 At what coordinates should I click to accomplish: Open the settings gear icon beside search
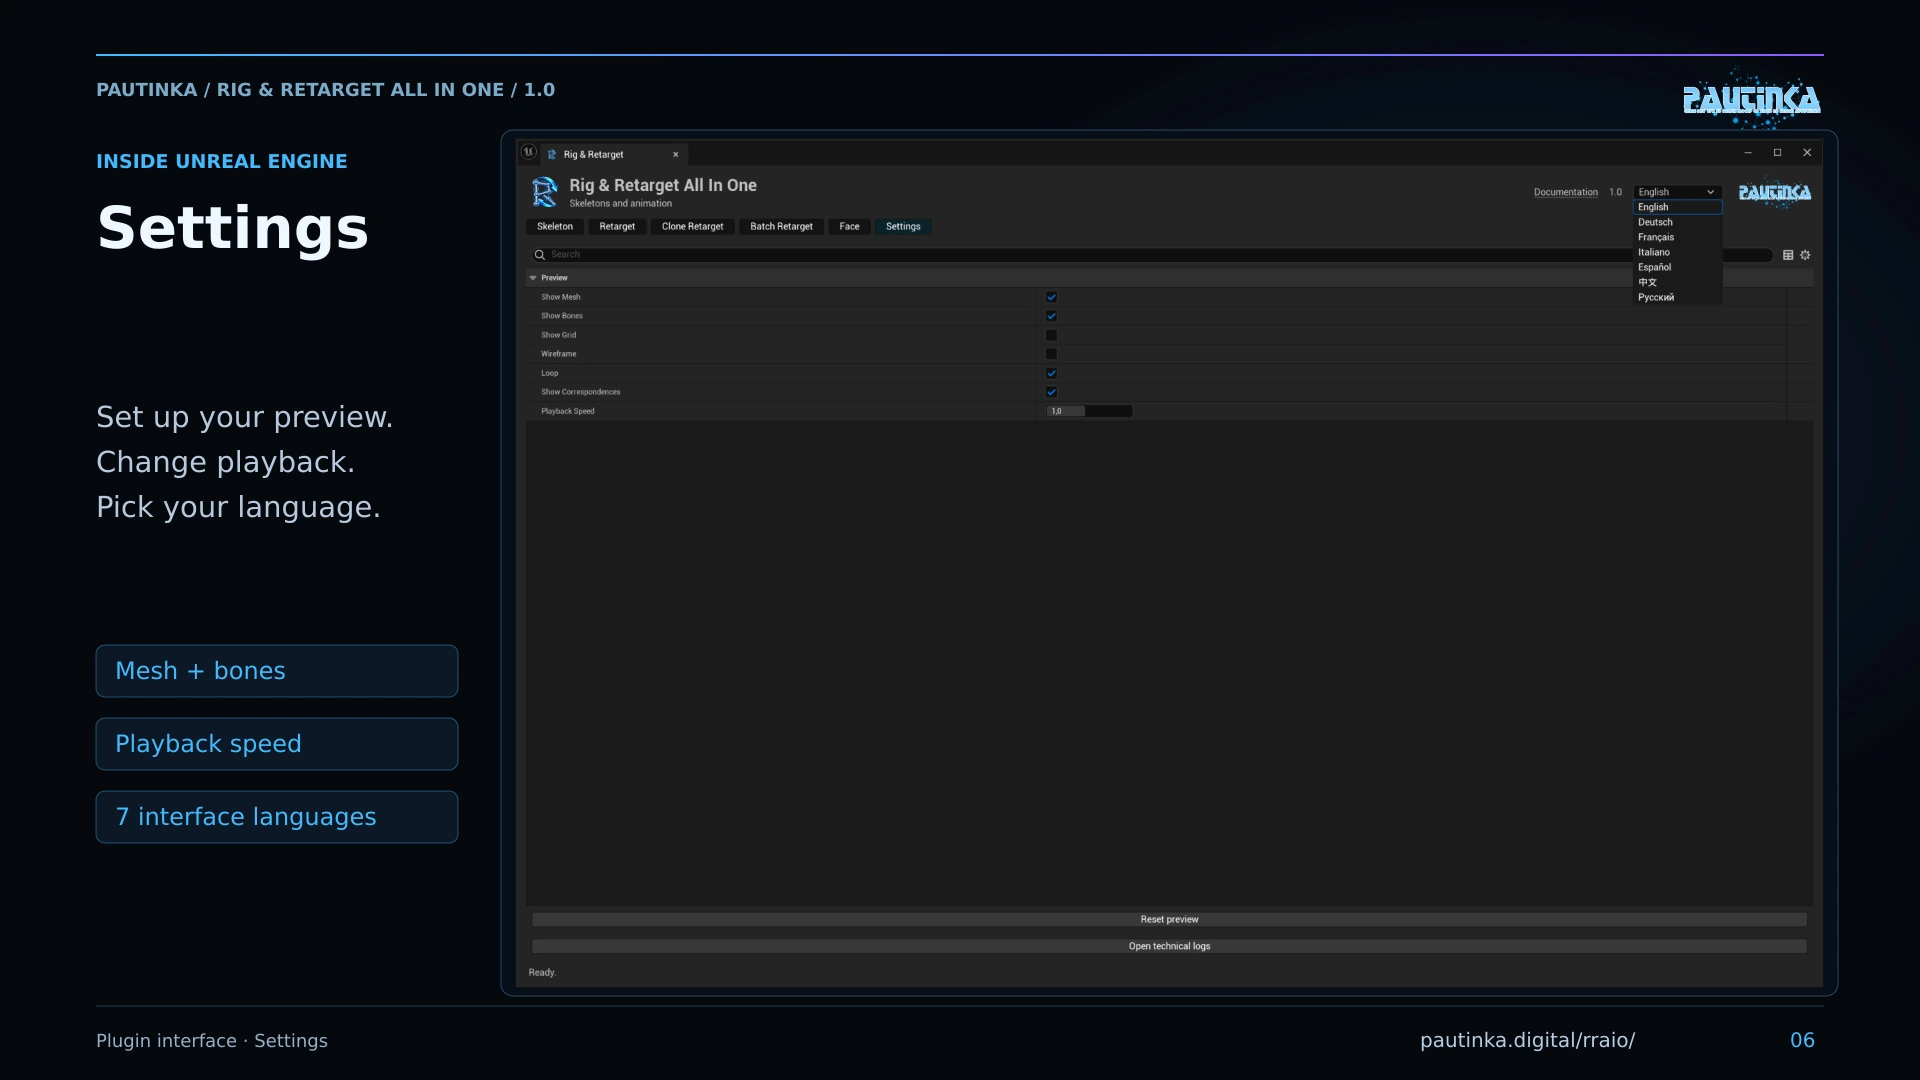[1805, 255]
